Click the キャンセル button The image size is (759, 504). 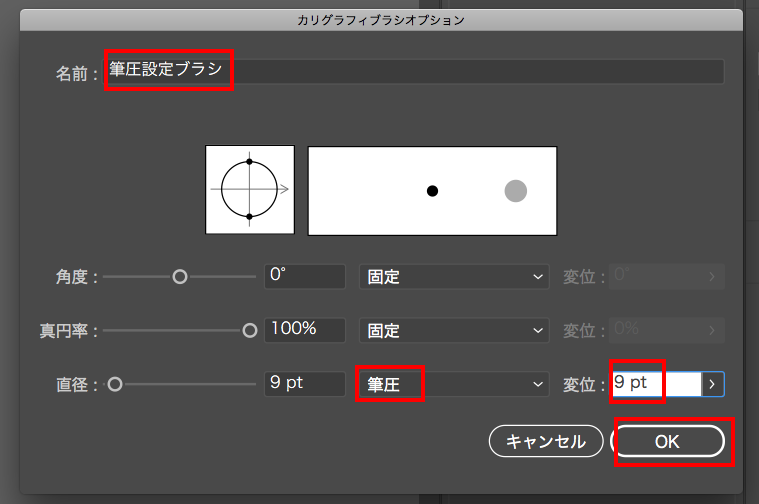click(546, 441)
